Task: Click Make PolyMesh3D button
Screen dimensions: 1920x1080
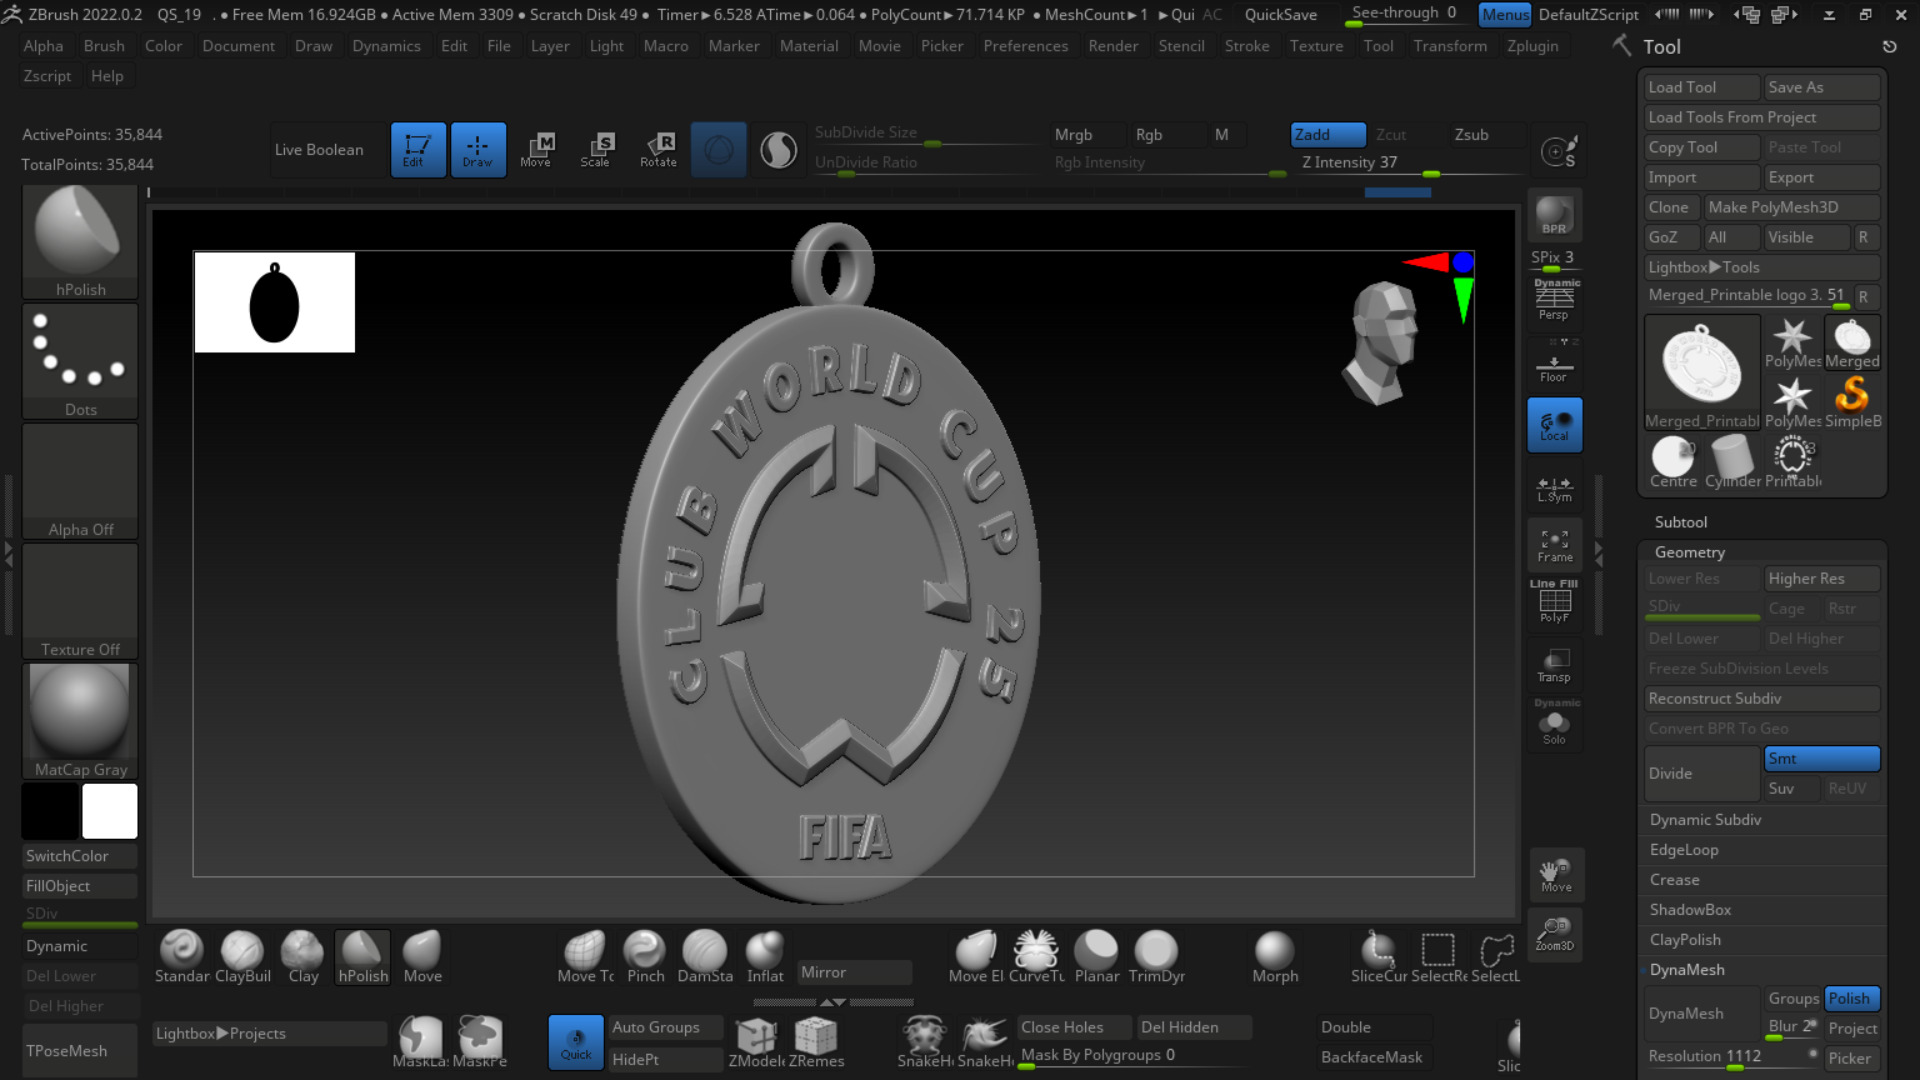Action: tap(1792, 207)
